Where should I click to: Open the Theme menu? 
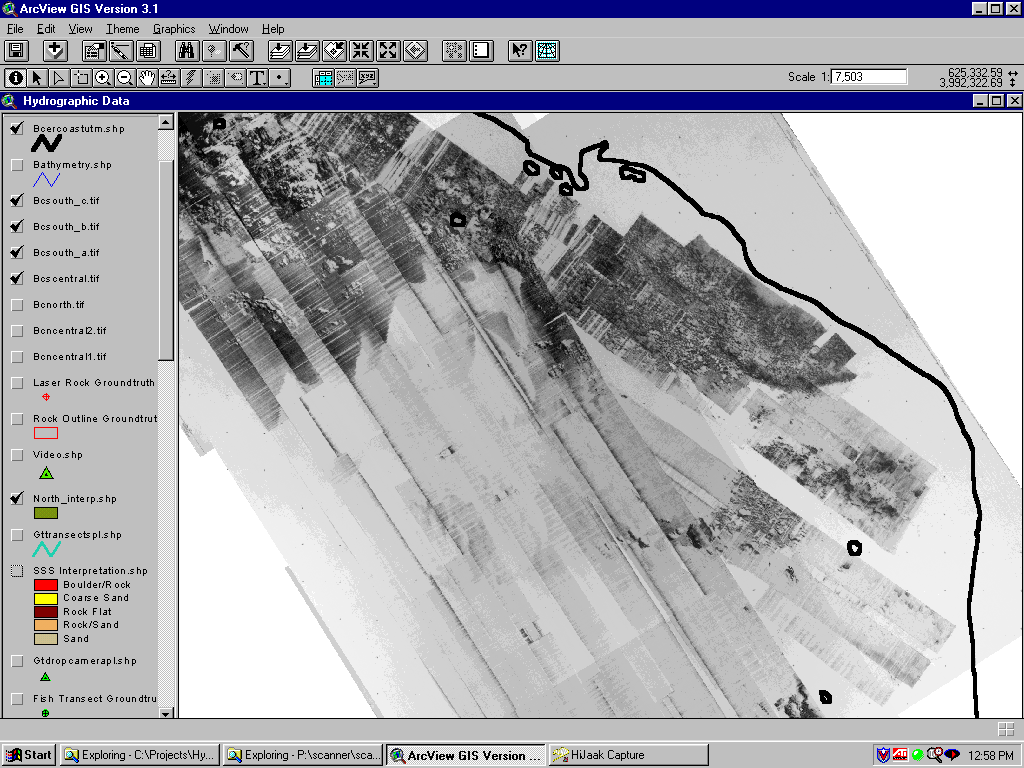(123, 29)
